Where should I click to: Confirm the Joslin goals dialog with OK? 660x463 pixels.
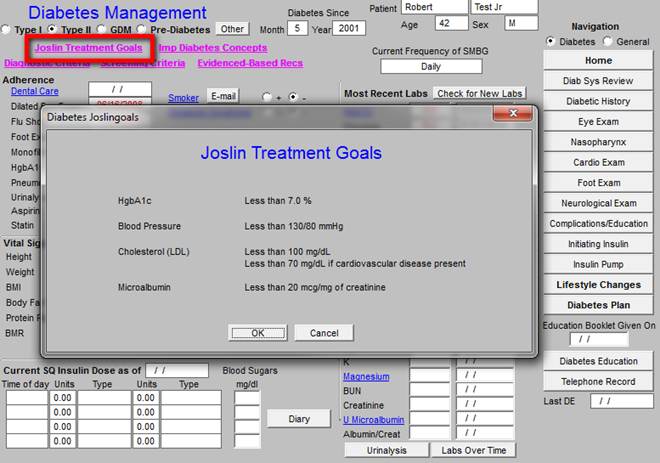[x=258, y=333]
